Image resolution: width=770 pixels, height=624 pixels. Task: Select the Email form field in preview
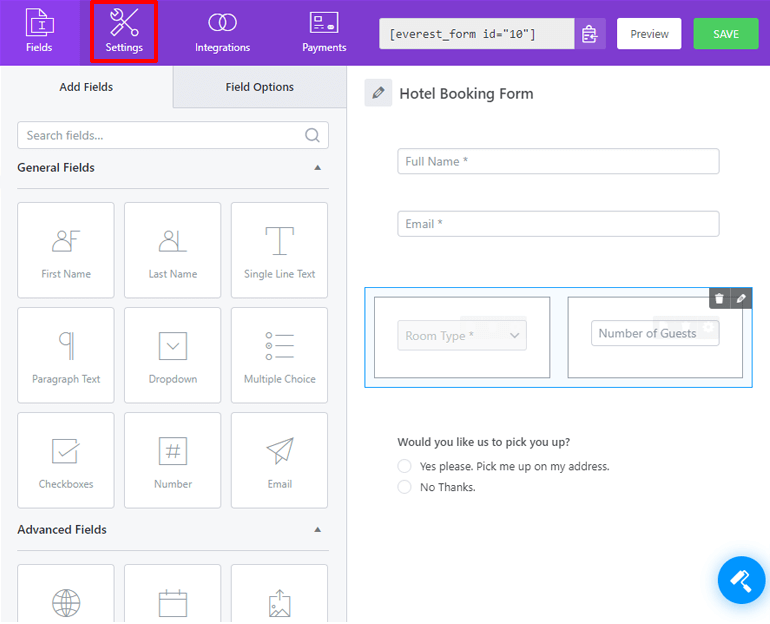coord(558,224)
